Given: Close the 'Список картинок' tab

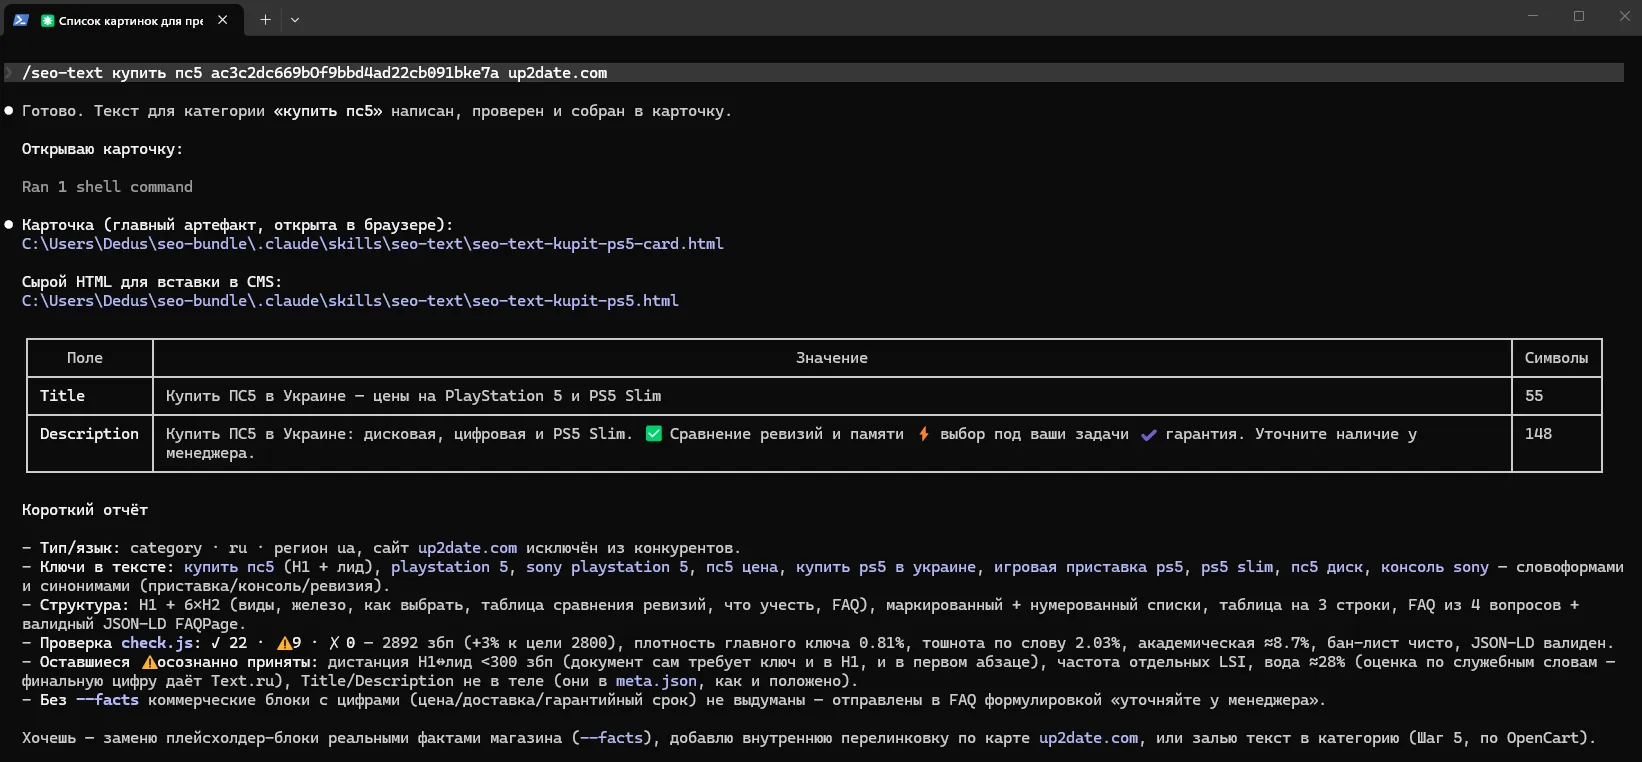Looking at the screenshot, I should click(x=222, y=19).
